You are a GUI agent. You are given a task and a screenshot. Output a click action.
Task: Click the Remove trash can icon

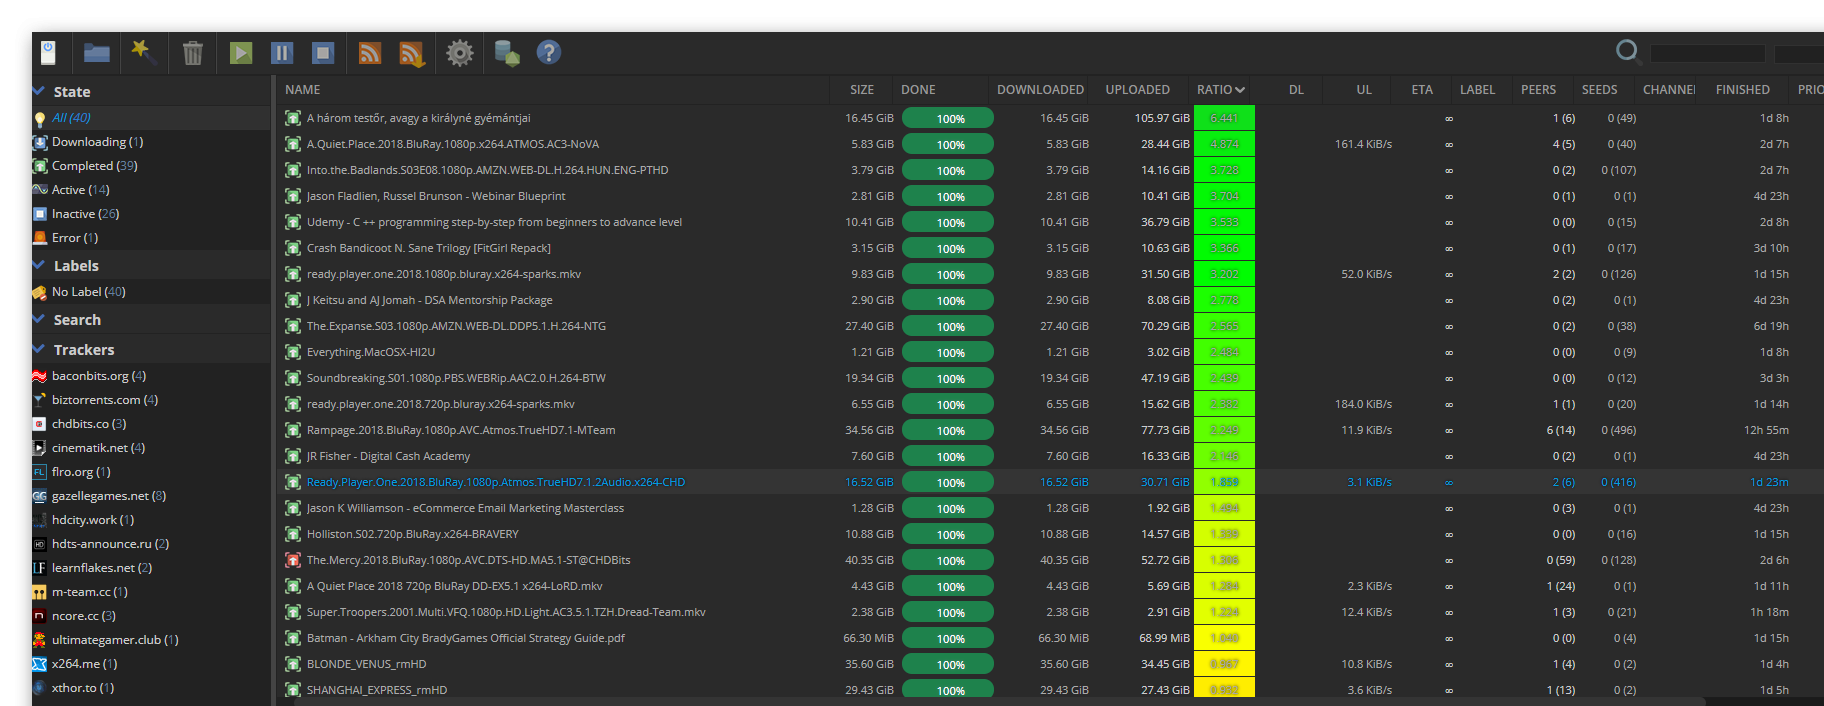[193, 53]
